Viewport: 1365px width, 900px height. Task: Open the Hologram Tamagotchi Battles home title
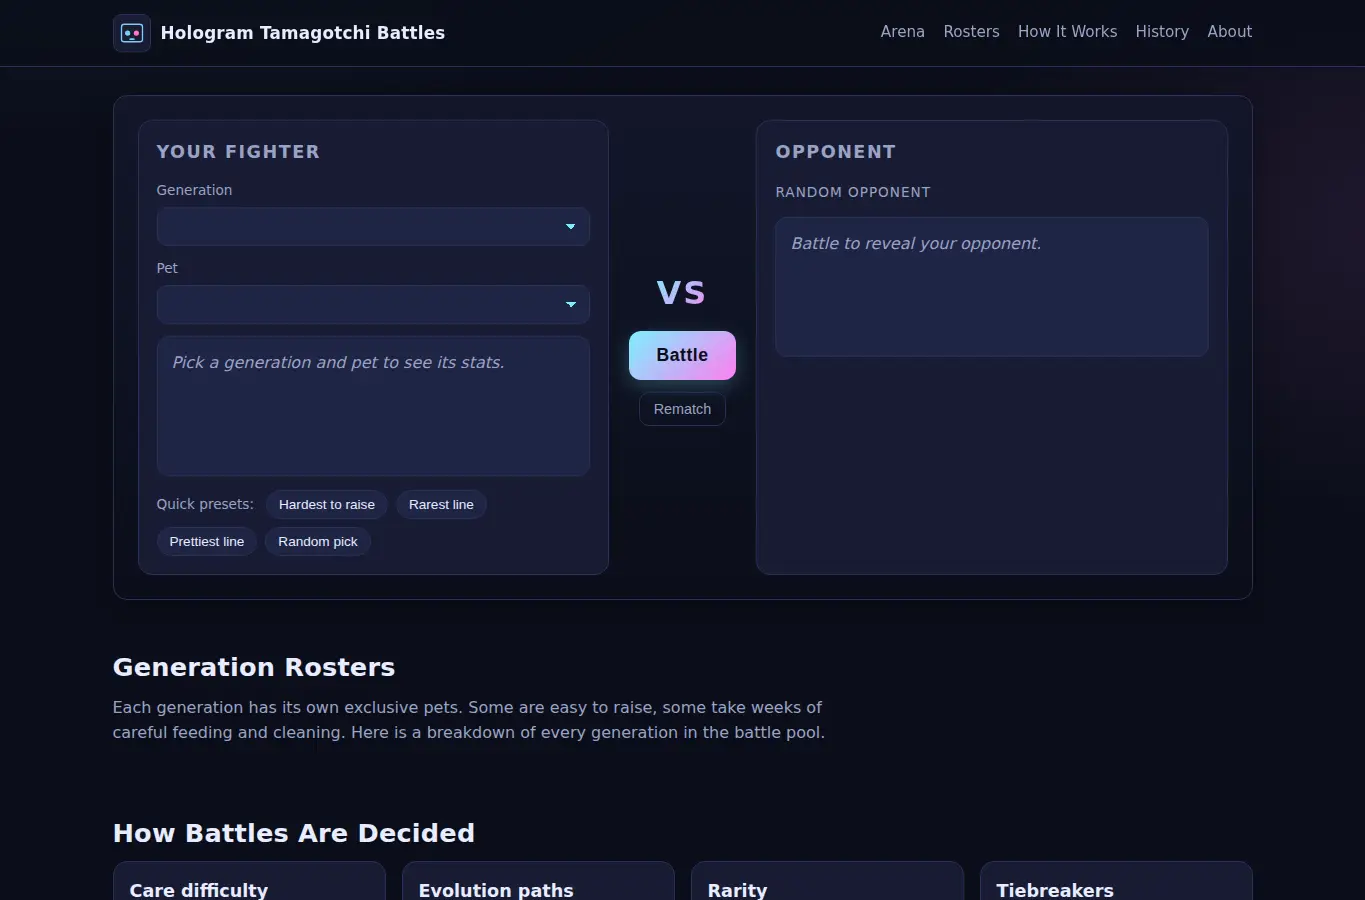[x=302, y=33]
